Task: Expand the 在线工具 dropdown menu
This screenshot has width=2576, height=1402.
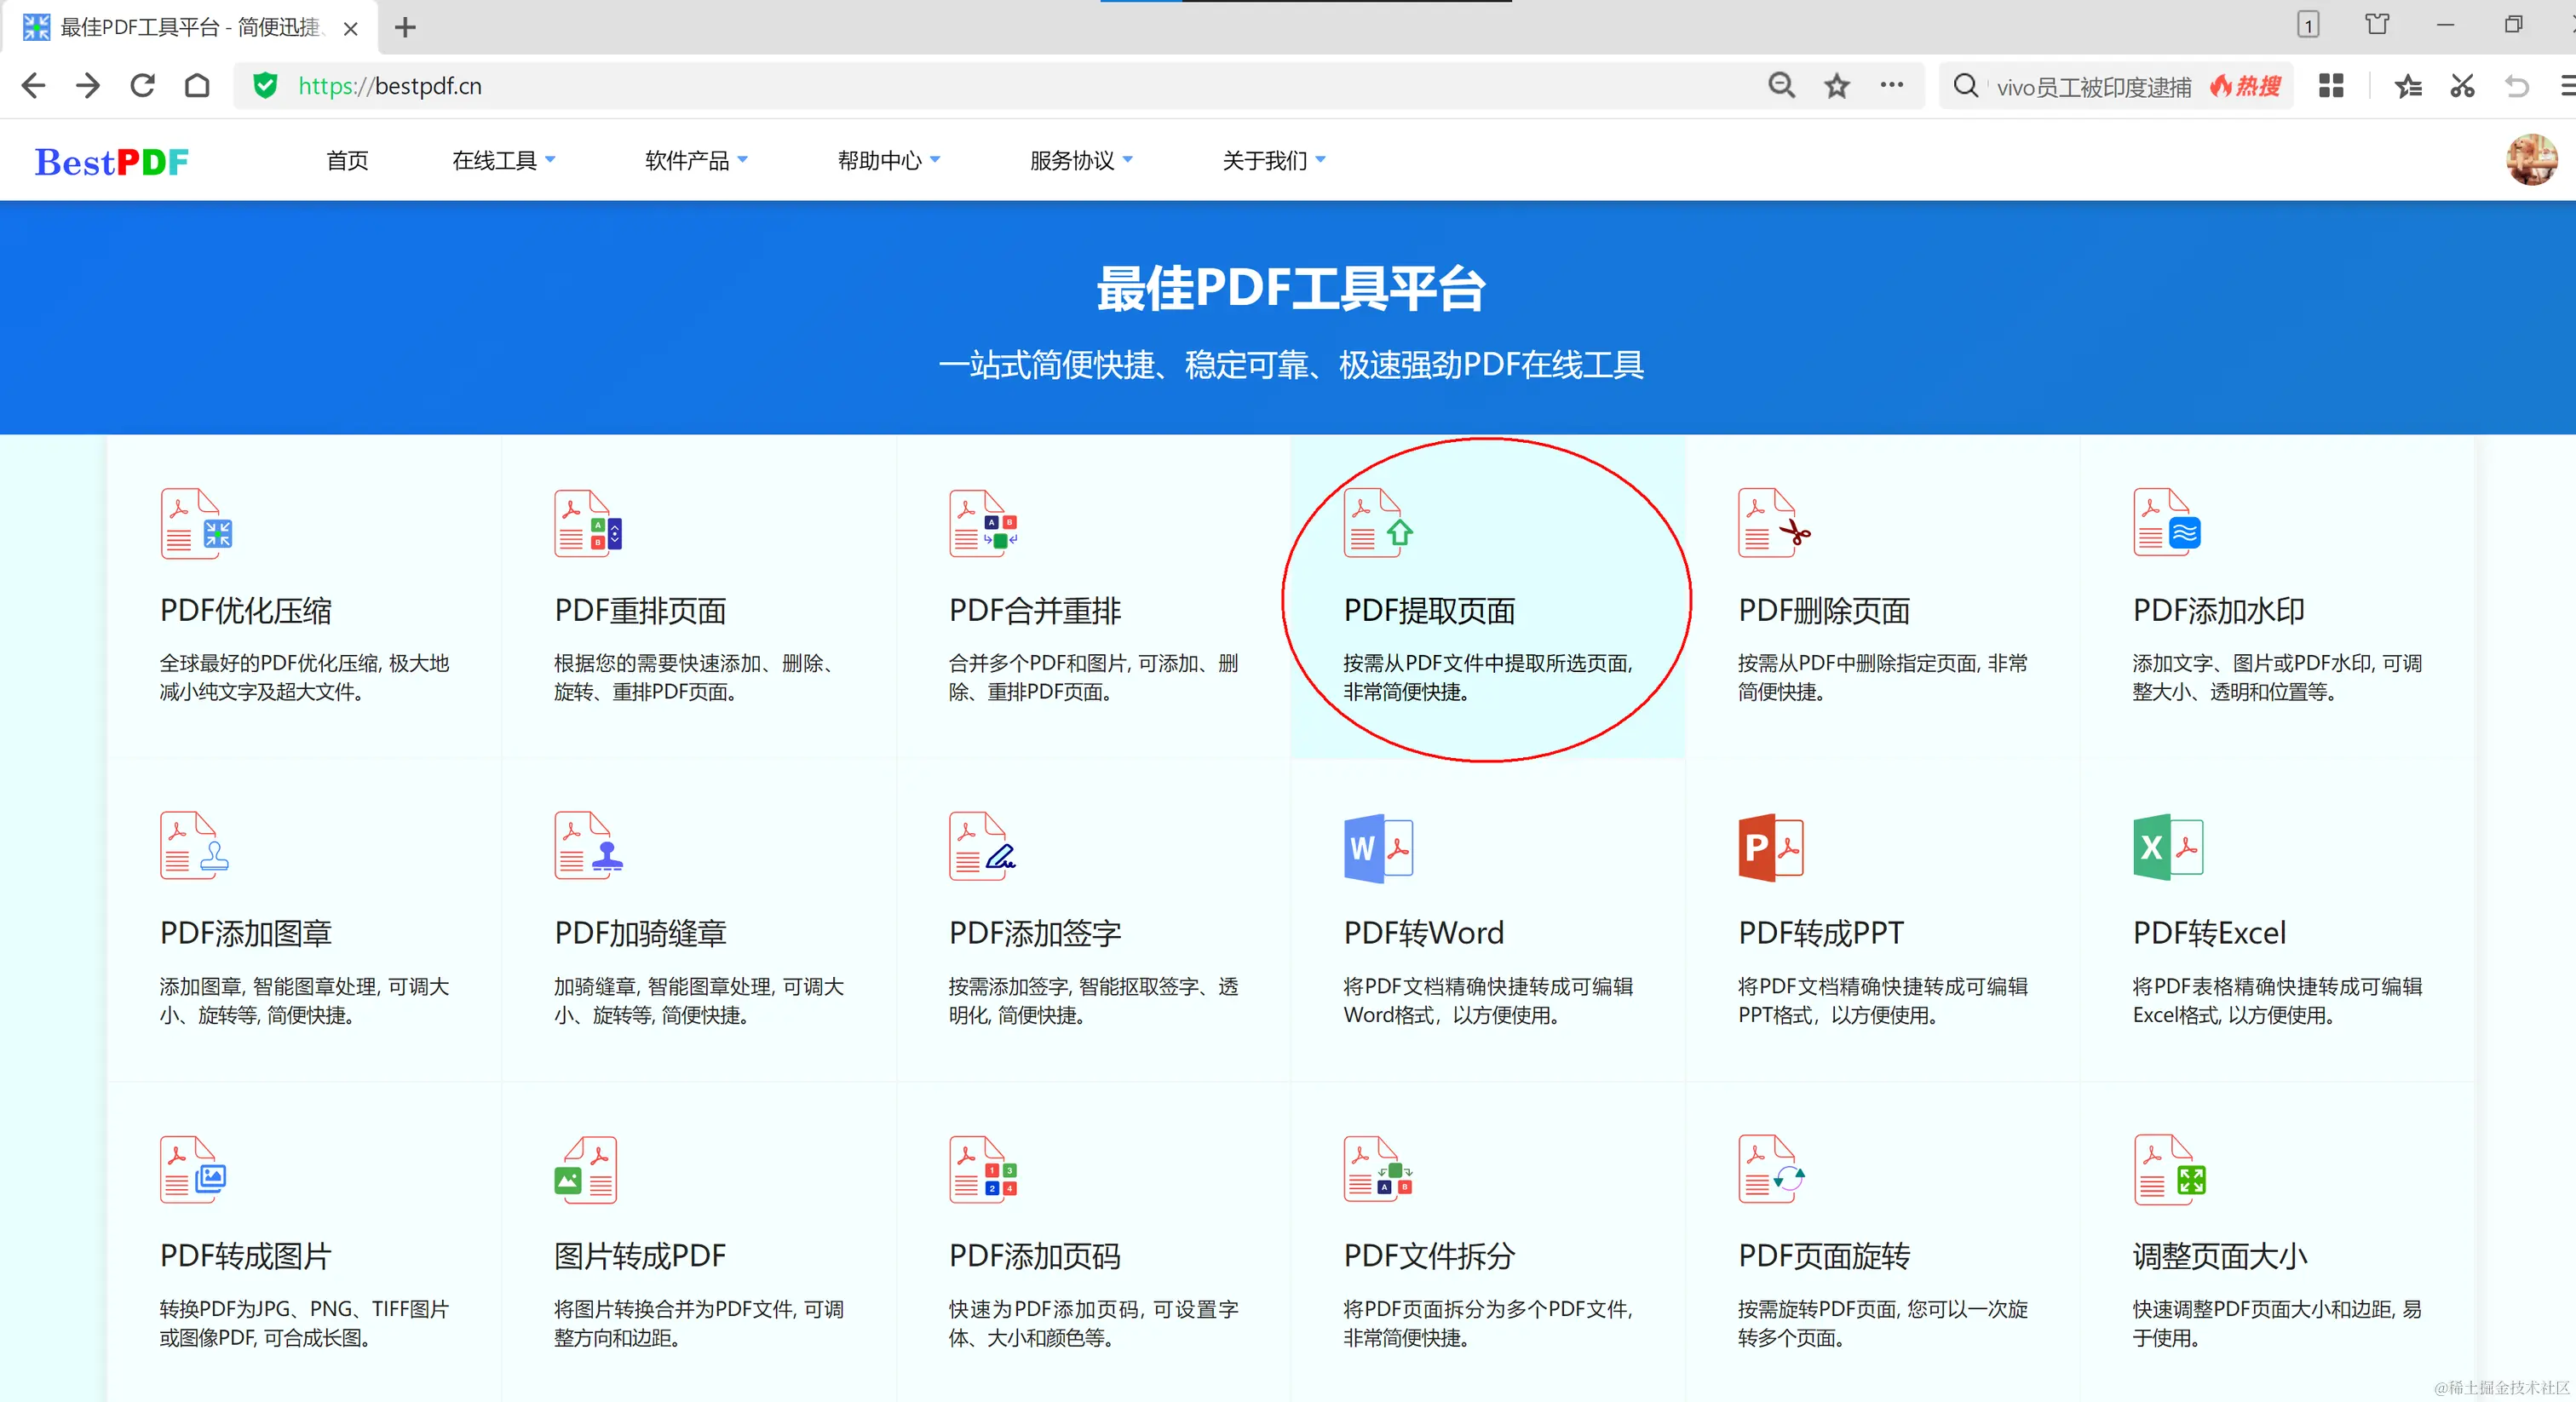Action: pos(503,160)
